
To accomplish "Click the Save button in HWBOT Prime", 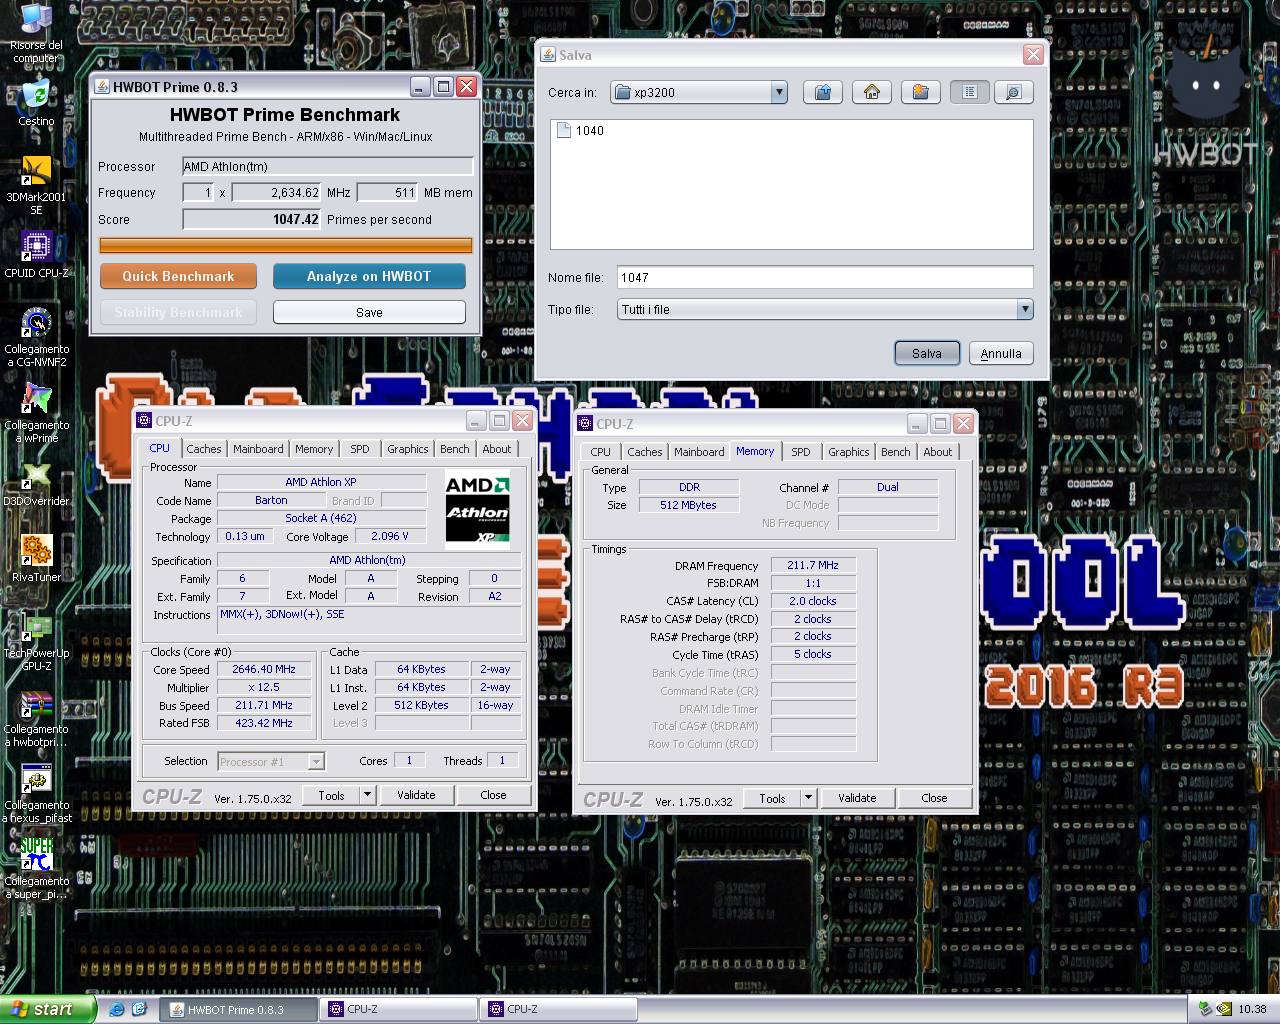I will (369, 312).
